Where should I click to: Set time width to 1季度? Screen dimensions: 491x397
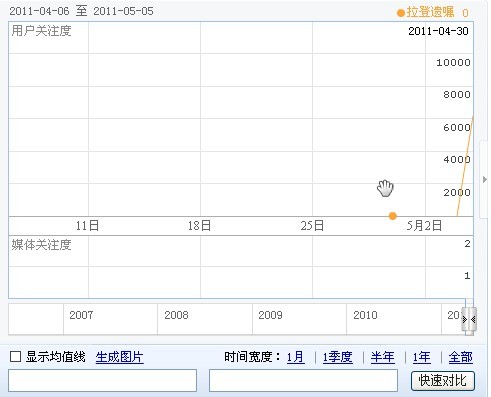pos(337,357)
